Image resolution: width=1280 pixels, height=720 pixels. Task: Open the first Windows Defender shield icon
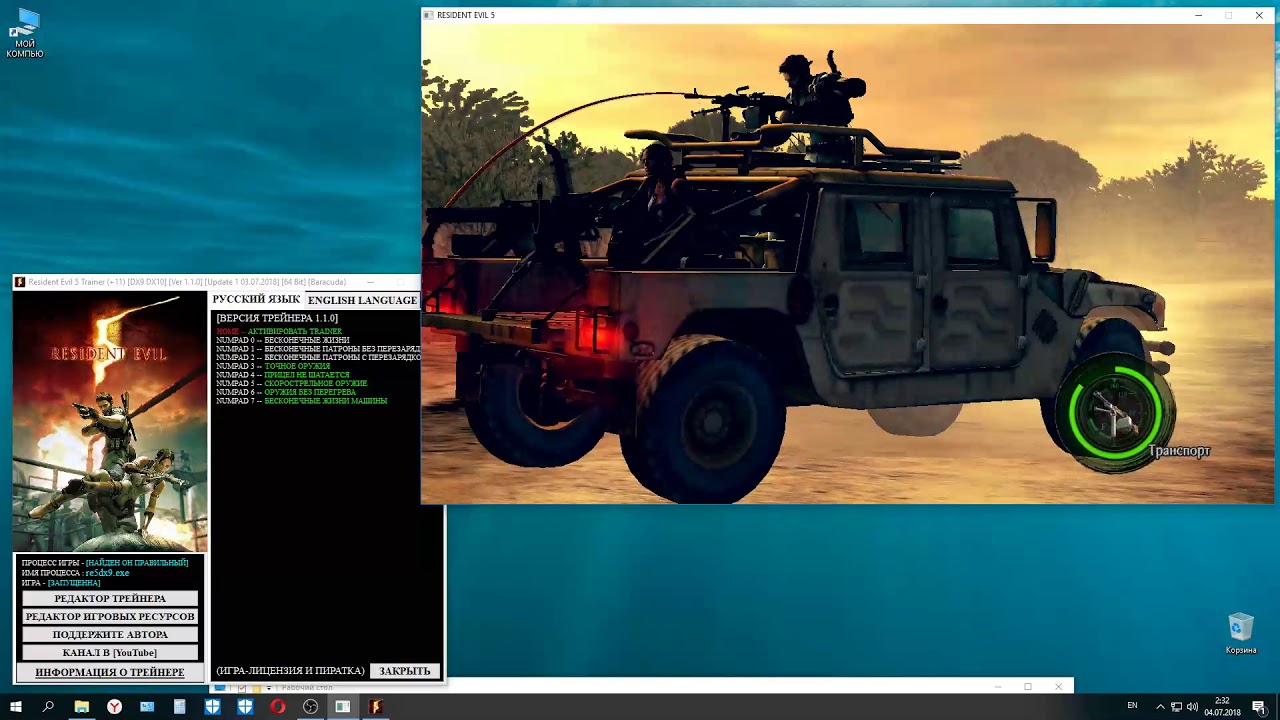[212, 707]
